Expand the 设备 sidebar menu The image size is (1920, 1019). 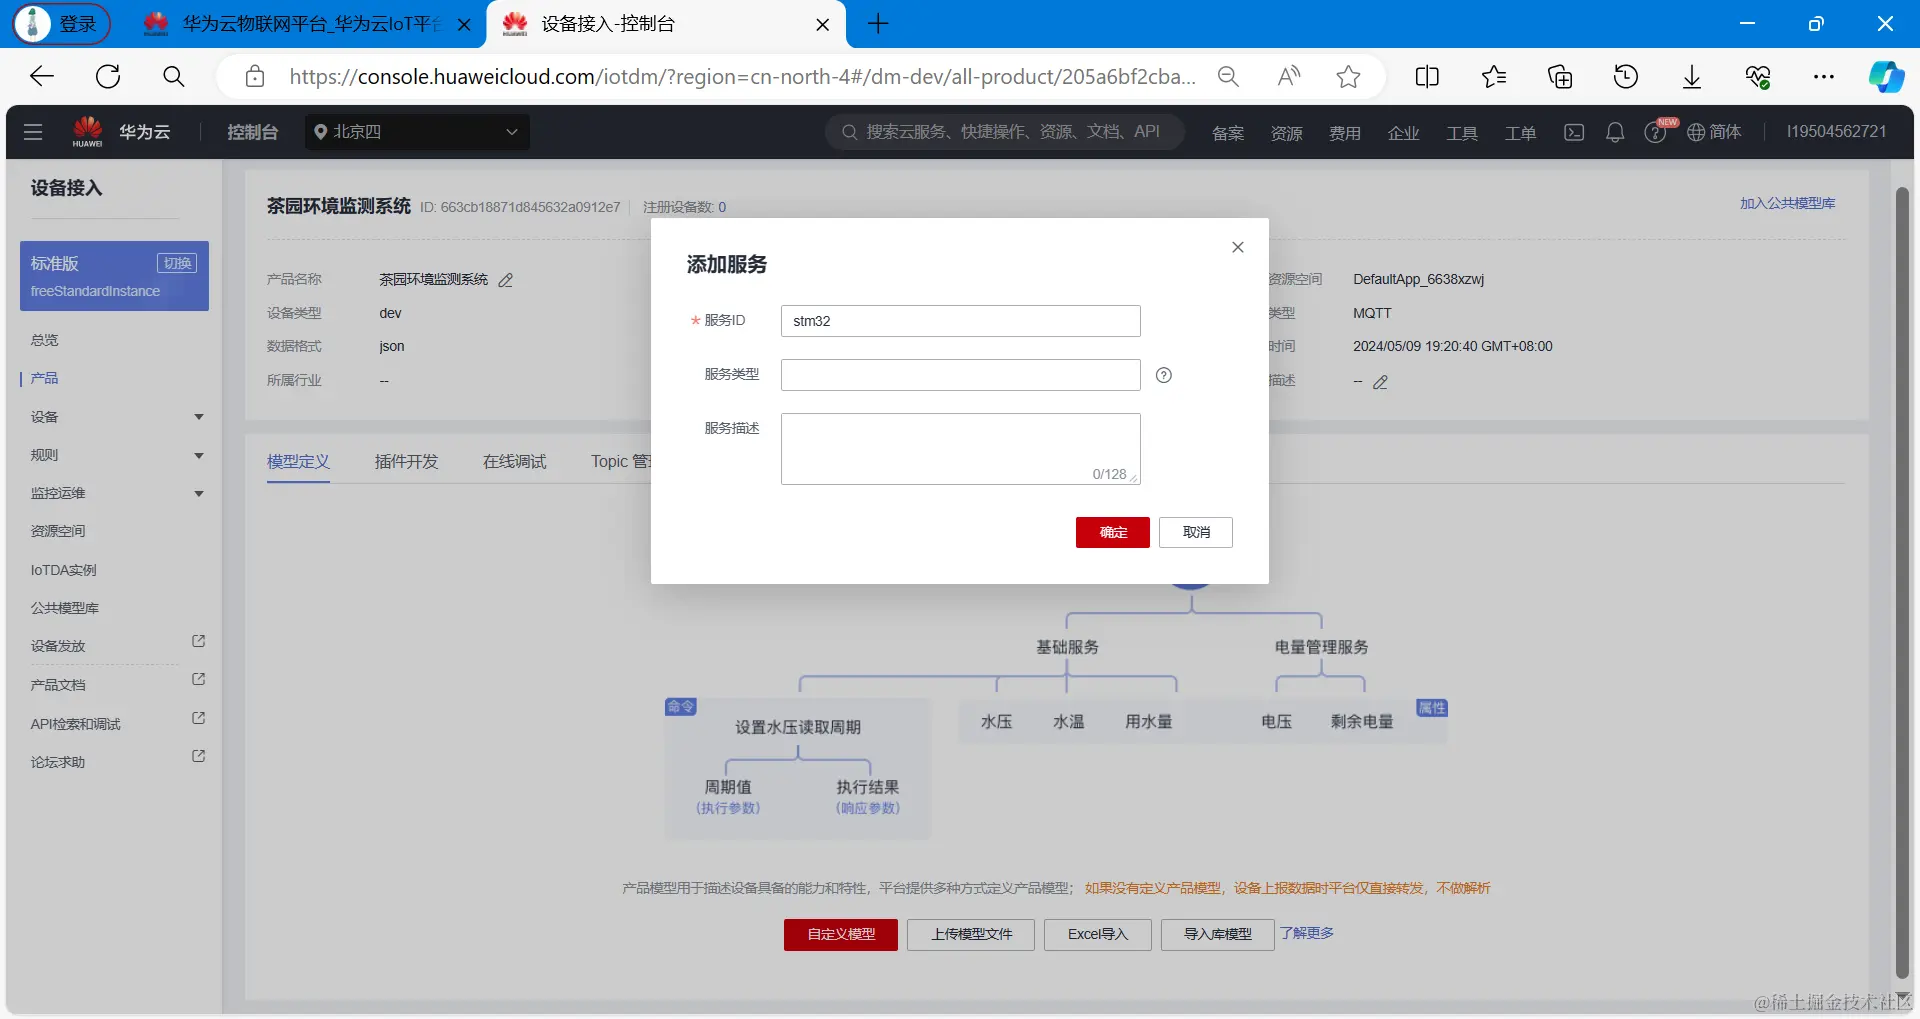[x=199, y=417]
